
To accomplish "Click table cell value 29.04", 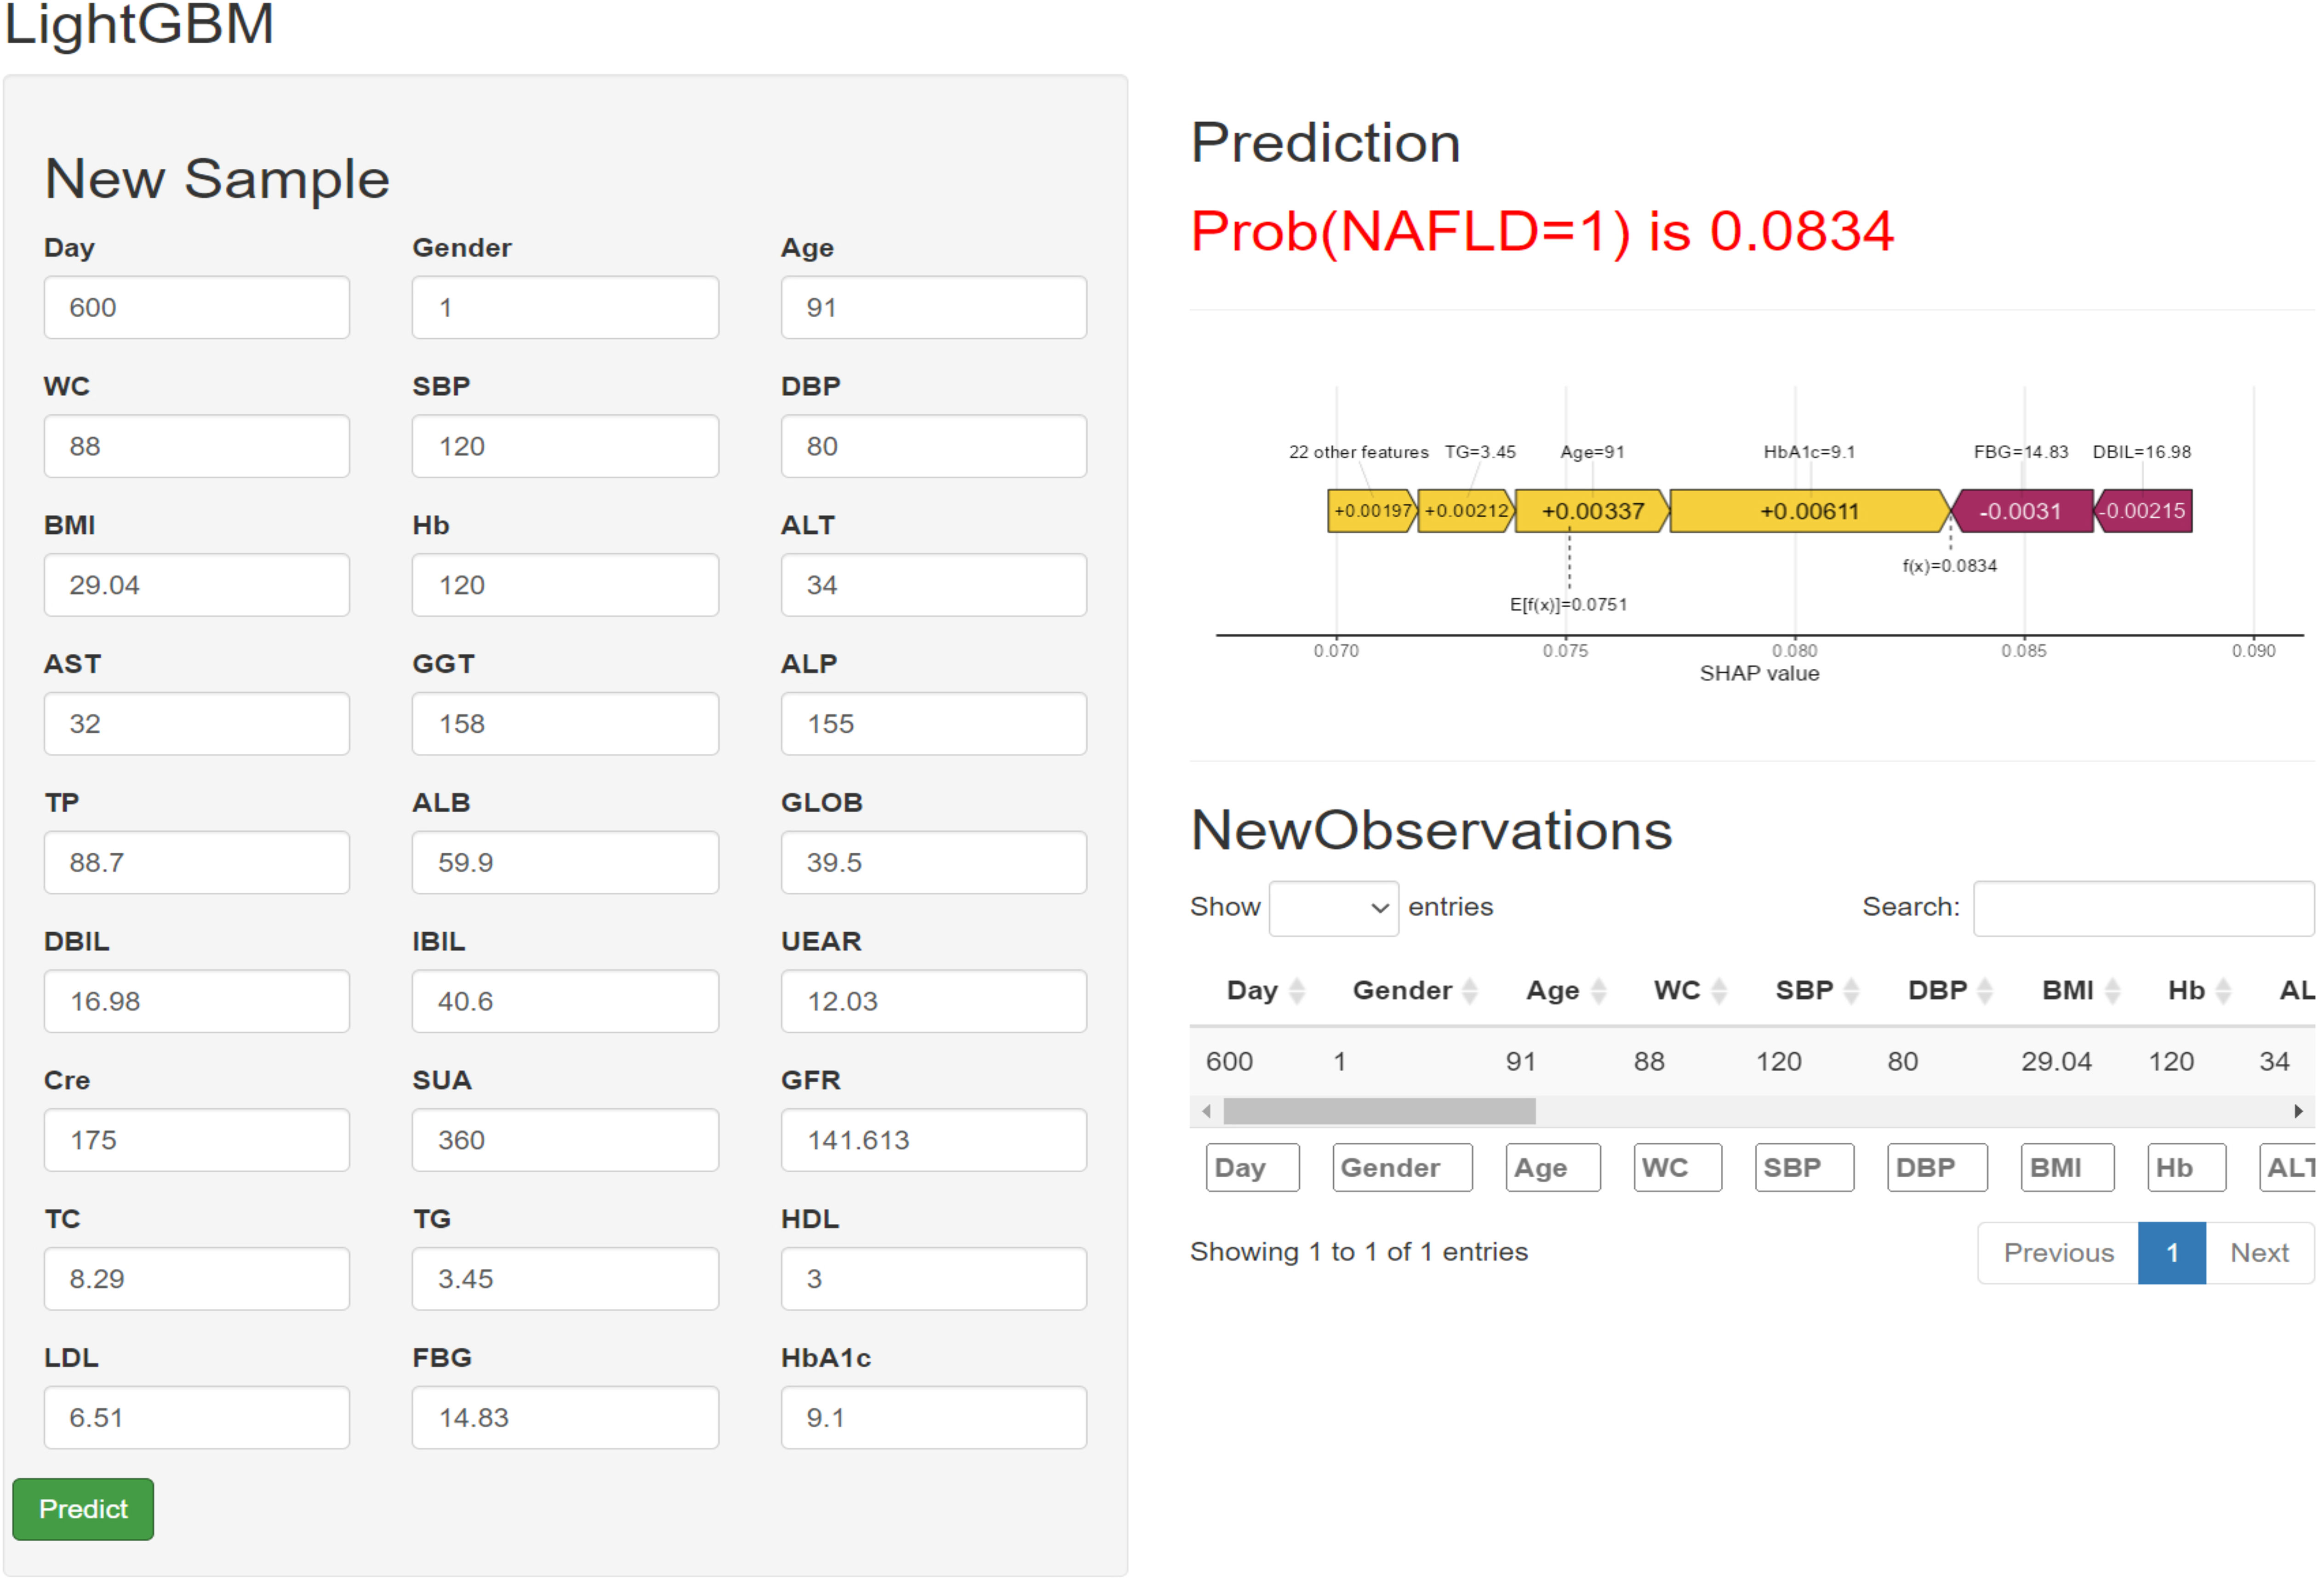I will 2056,1061.
